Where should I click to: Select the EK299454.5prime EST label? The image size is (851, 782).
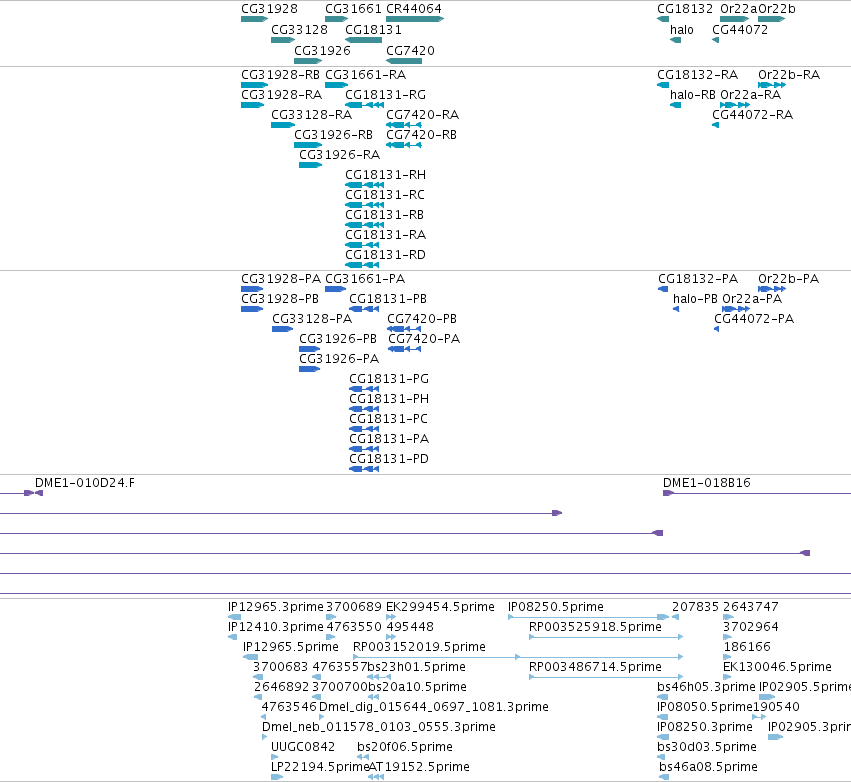coord(440,607)
